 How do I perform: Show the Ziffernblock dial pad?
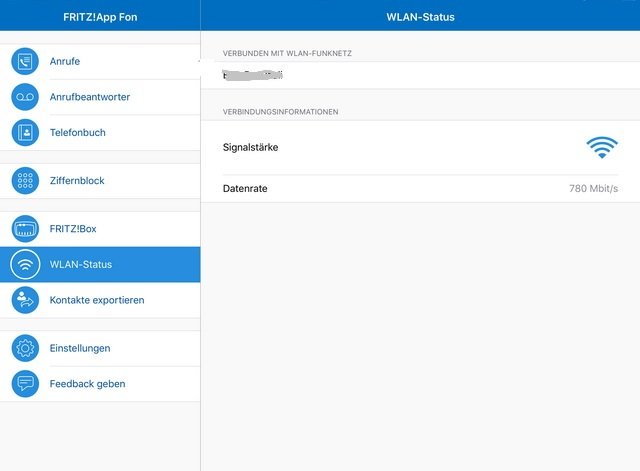point(77,181)
